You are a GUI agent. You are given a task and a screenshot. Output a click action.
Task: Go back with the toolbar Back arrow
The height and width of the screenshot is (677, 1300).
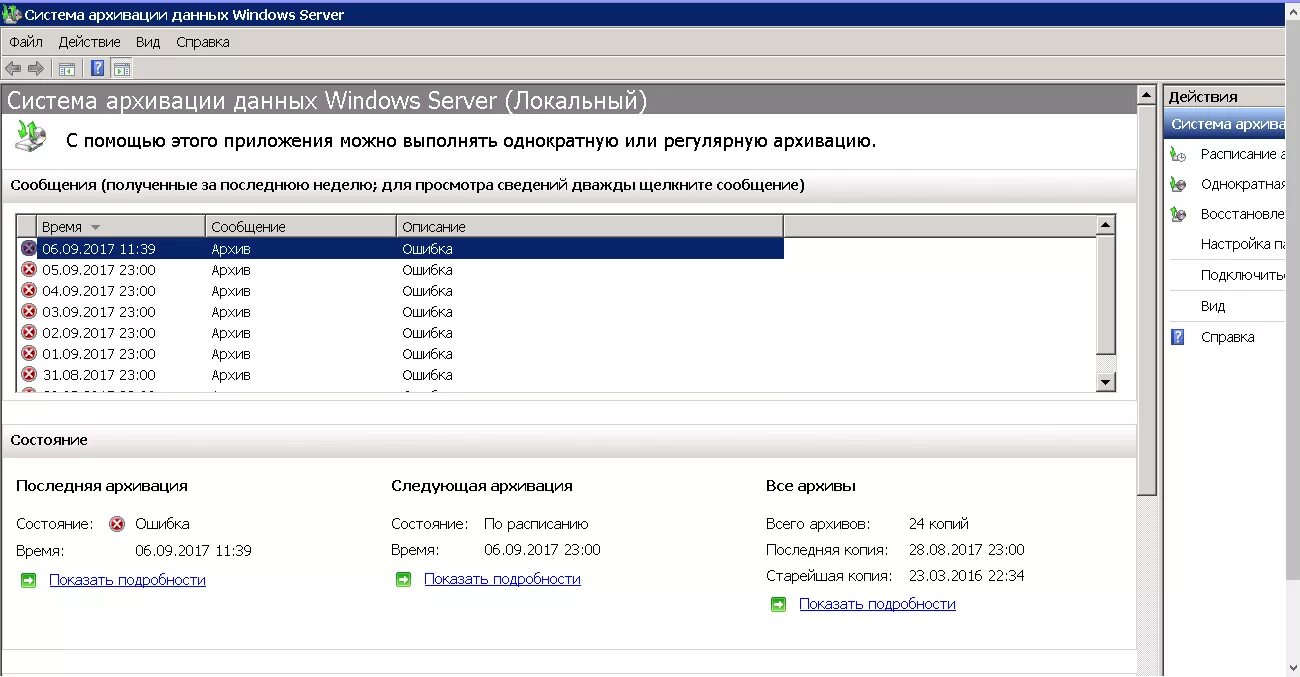[x=13, y=68]
